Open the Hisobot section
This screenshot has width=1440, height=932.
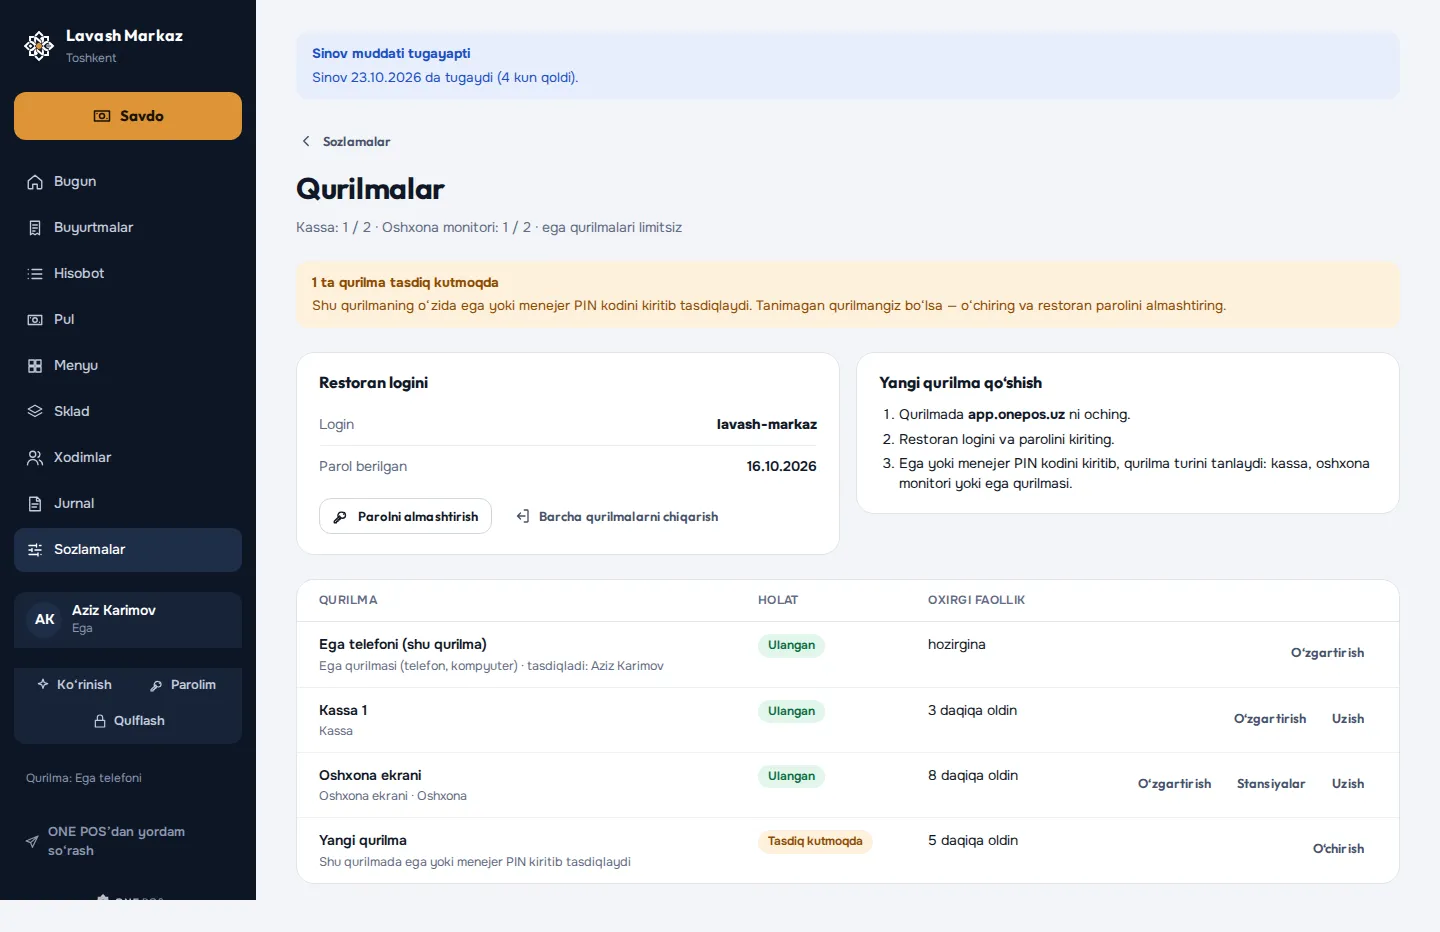tap(128, 274)
